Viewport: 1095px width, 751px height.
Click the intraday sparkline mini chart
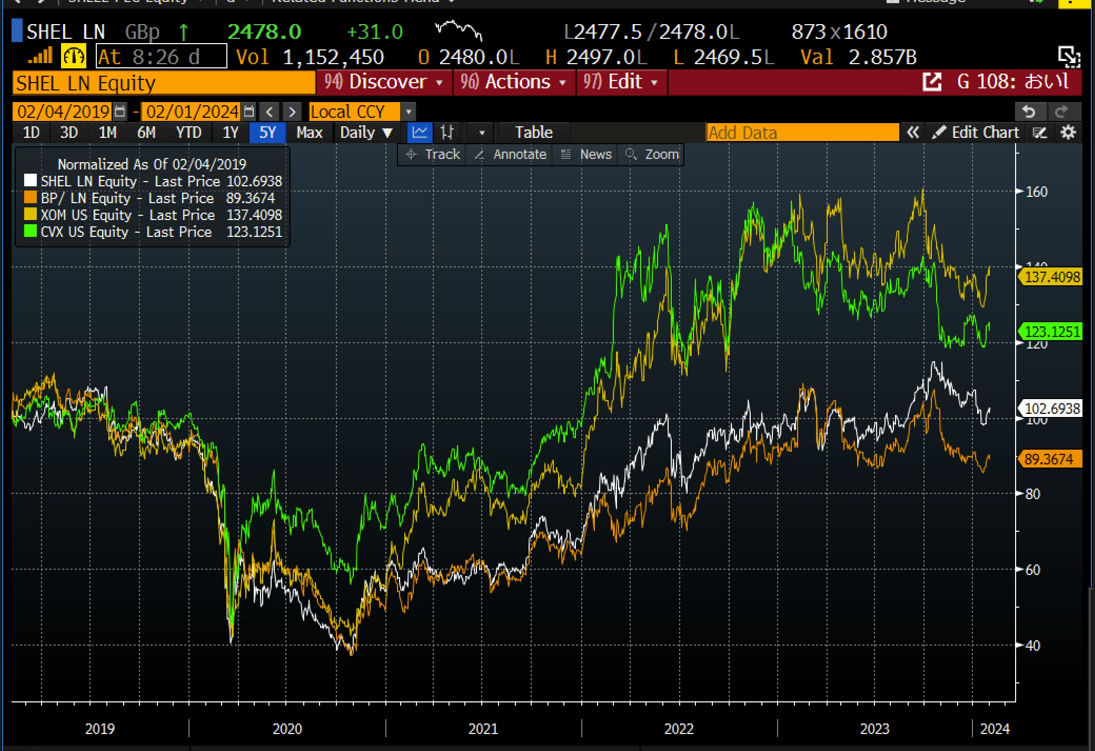click(x=458, y=31)
